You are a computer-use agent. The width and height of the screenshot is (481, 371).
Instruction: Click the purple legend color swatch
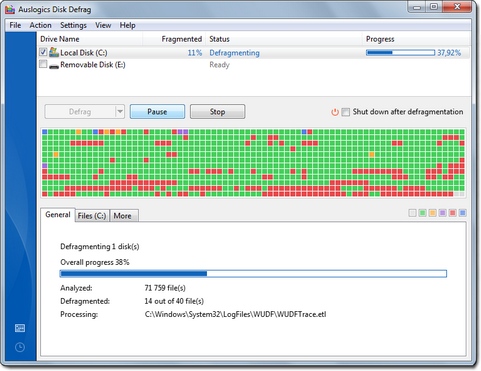pos(442,213)
